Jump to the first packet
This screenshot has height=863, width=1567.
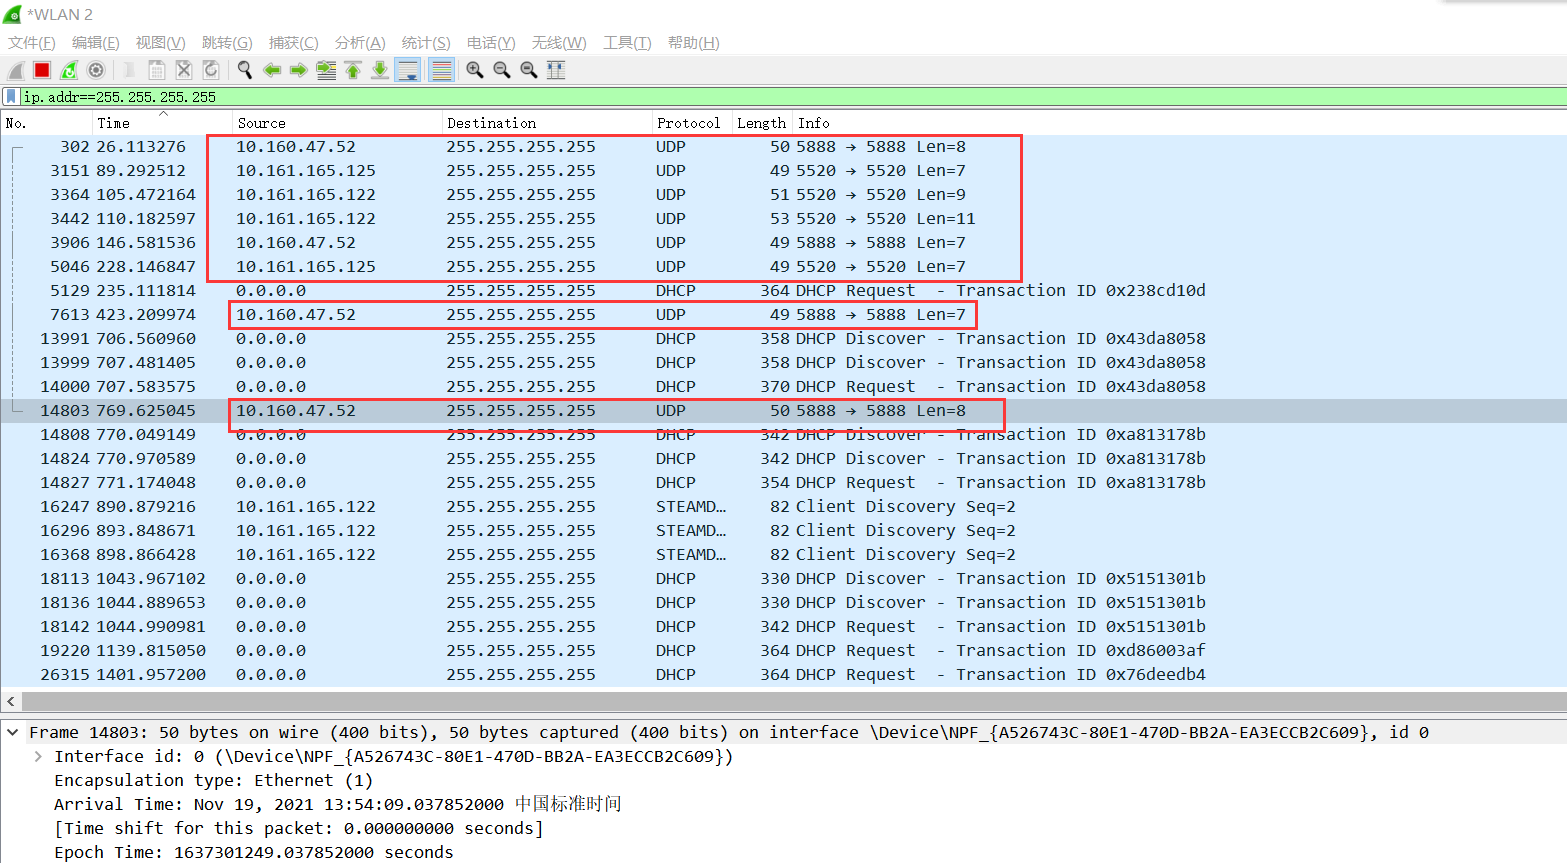353,70
